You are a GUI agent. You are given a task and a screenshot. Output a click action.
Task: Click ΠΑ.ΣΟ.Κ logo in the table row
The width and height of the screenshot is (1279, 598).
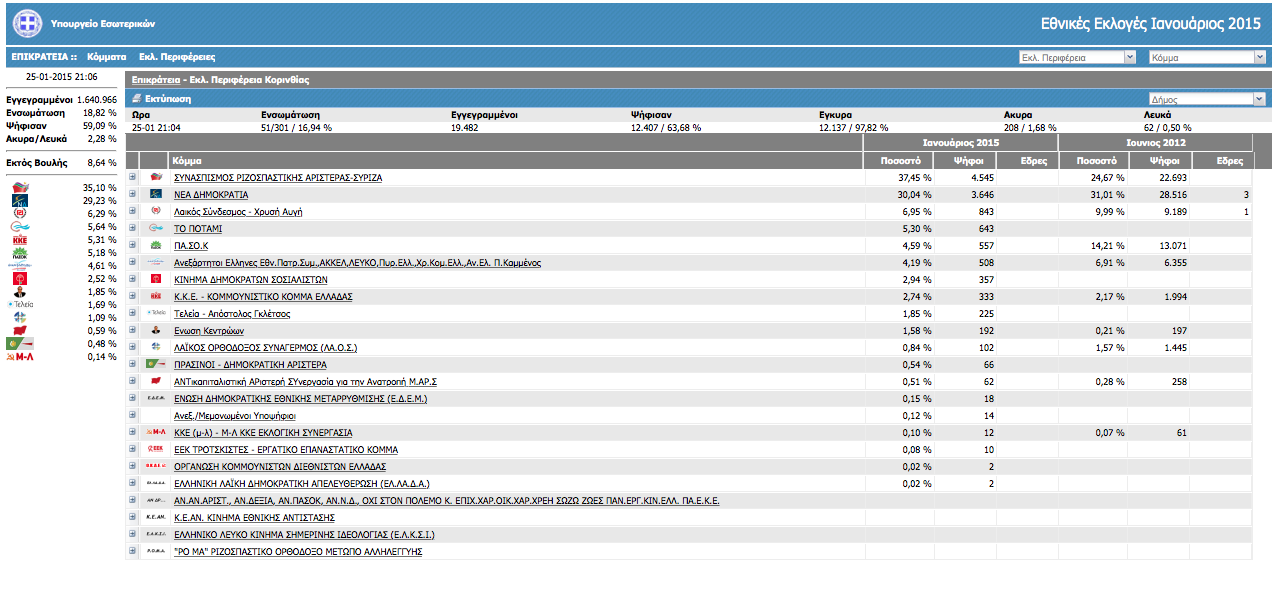tap(155, 246)
